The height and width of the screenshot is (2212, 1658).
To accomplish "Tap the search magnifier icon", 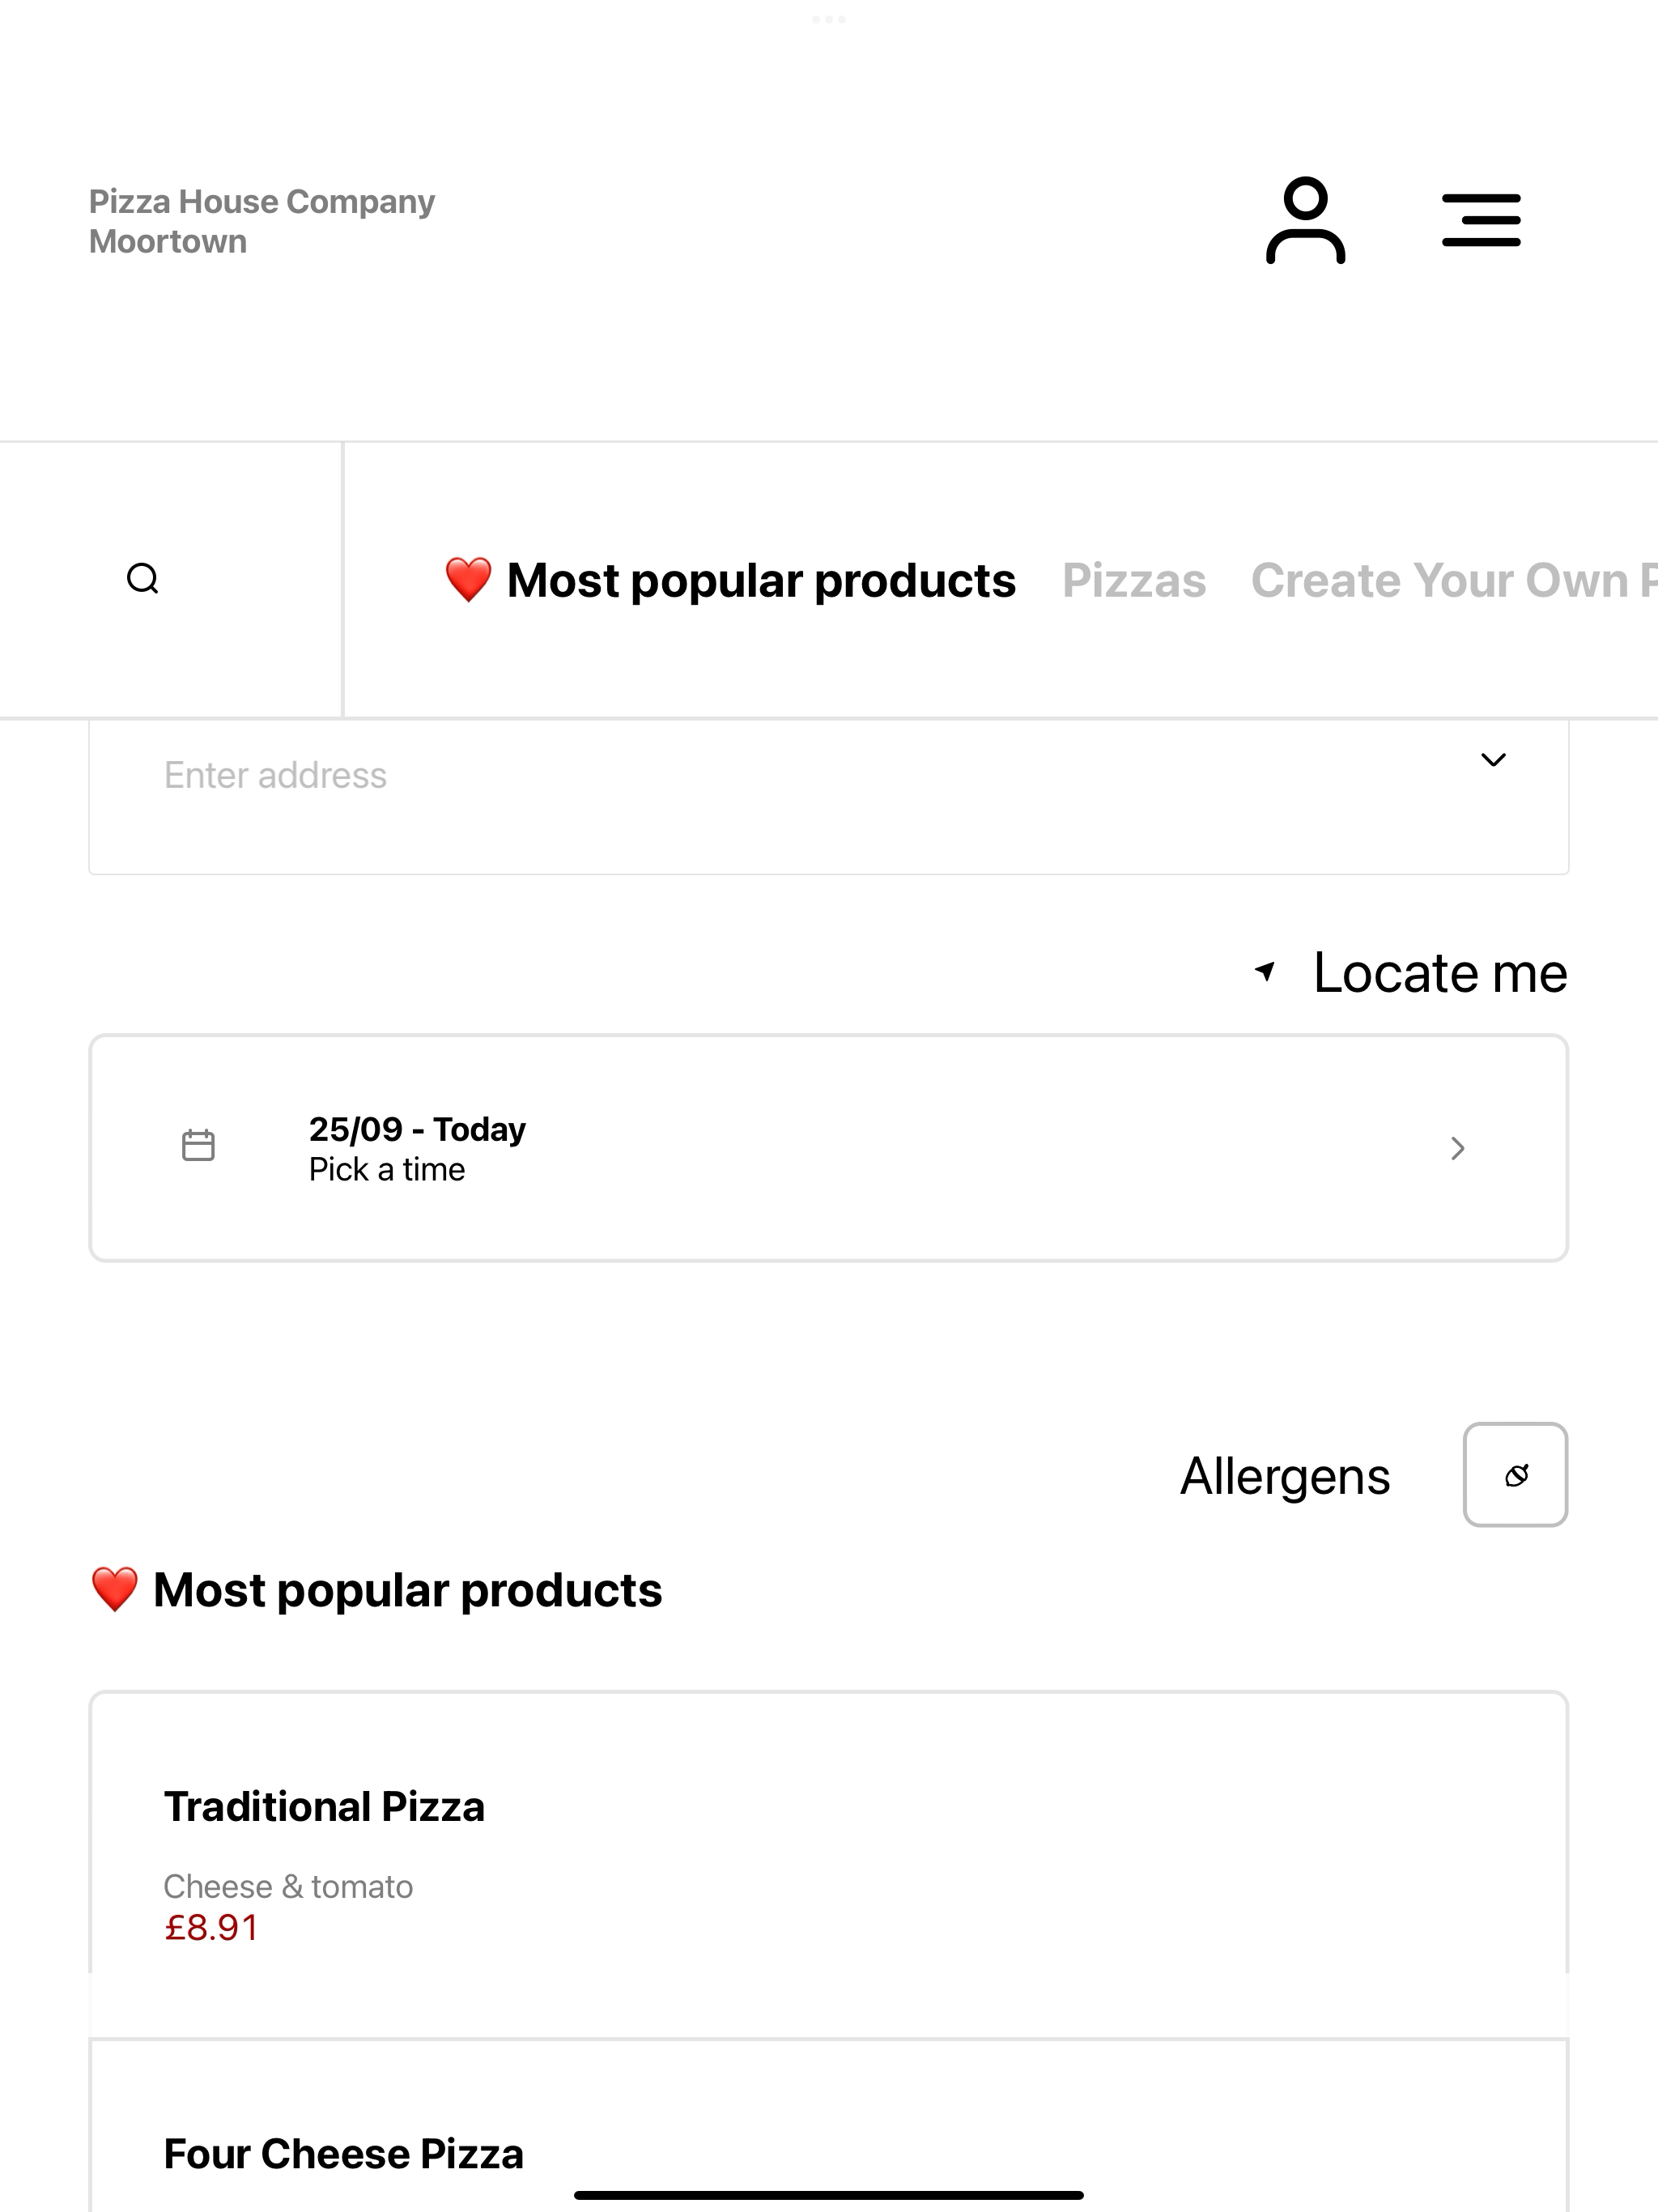I will 143,579.
